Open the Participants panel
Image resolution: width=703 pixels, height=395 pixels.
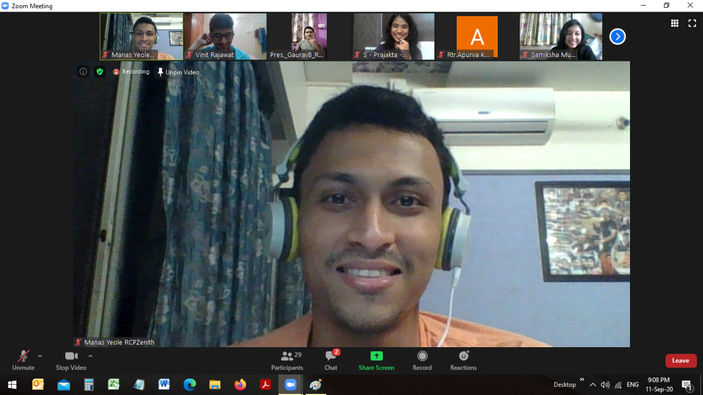coord(287,360)
